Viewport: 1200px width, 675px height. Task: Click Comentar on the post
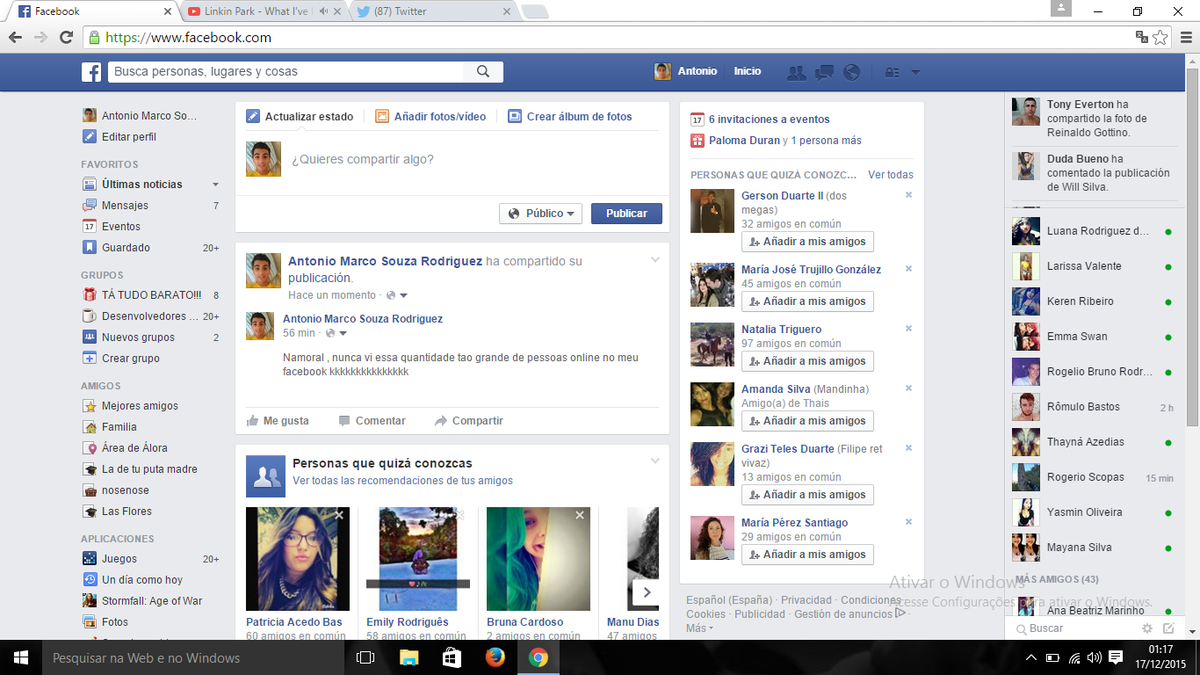pyautogui.click(x=372, y=421)
